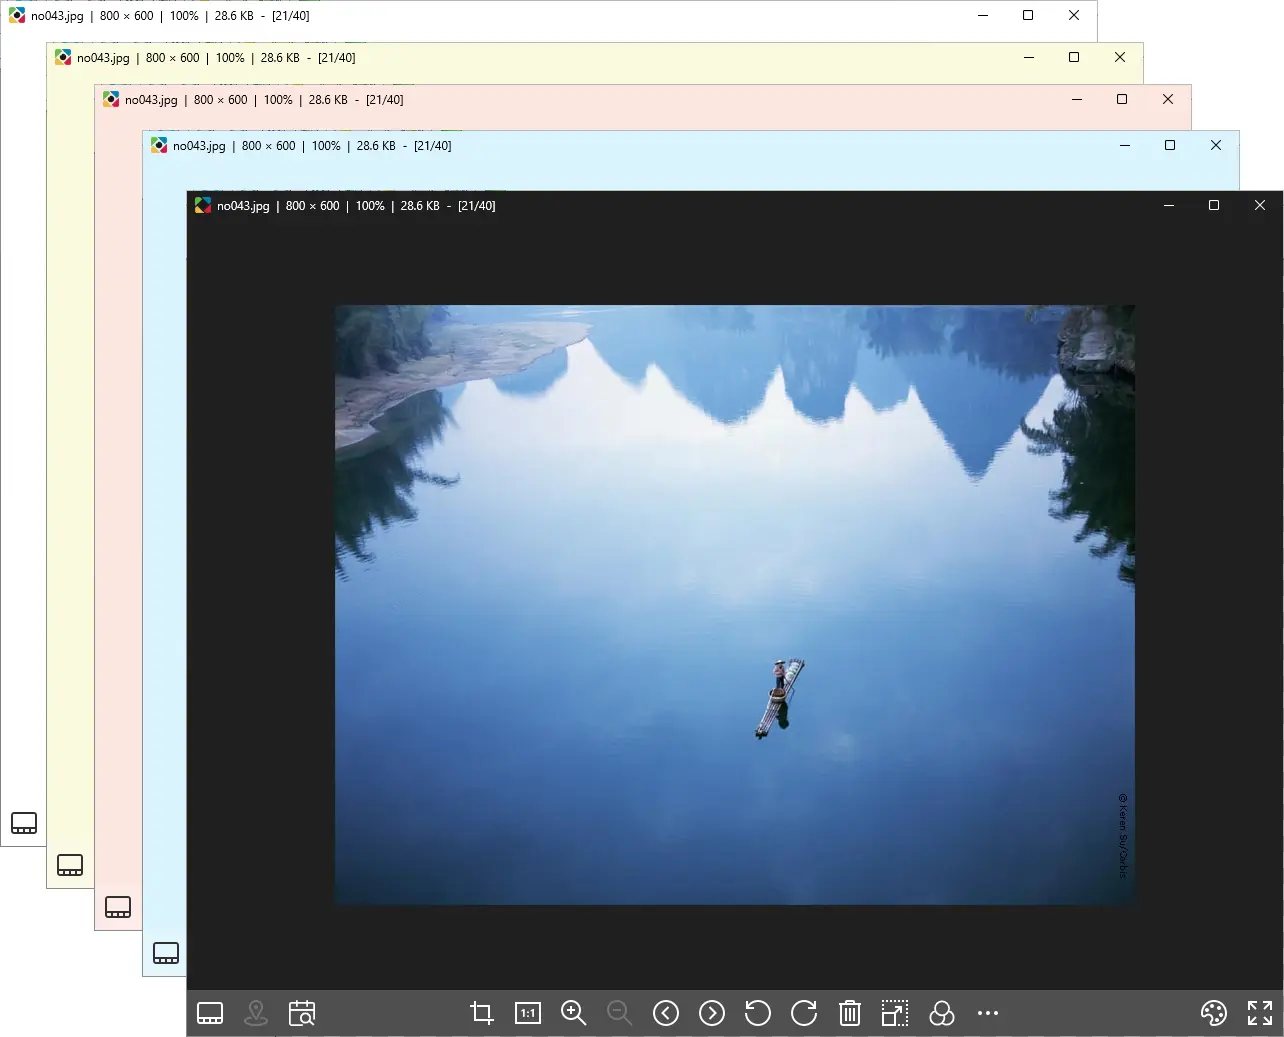Screen dimensions: 1284x1037
Task: Toggle the thumbnail gallery bar
Action: tap(209, 1013)
